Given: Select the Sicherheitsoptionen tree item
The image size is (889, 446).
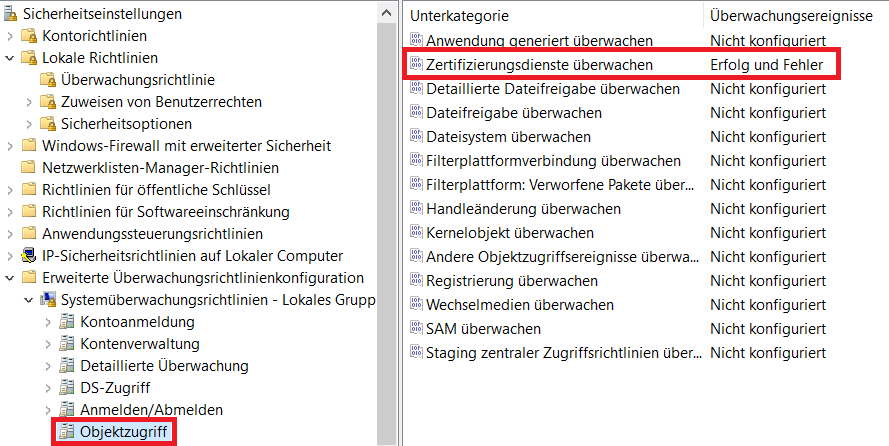Looking at the screenshot, I should [125, 124].
